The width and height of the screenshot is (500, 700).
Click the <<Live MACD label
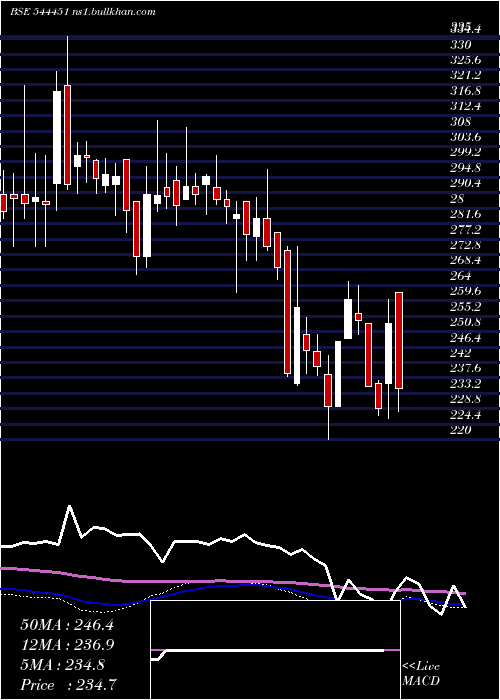coord(421,674)
